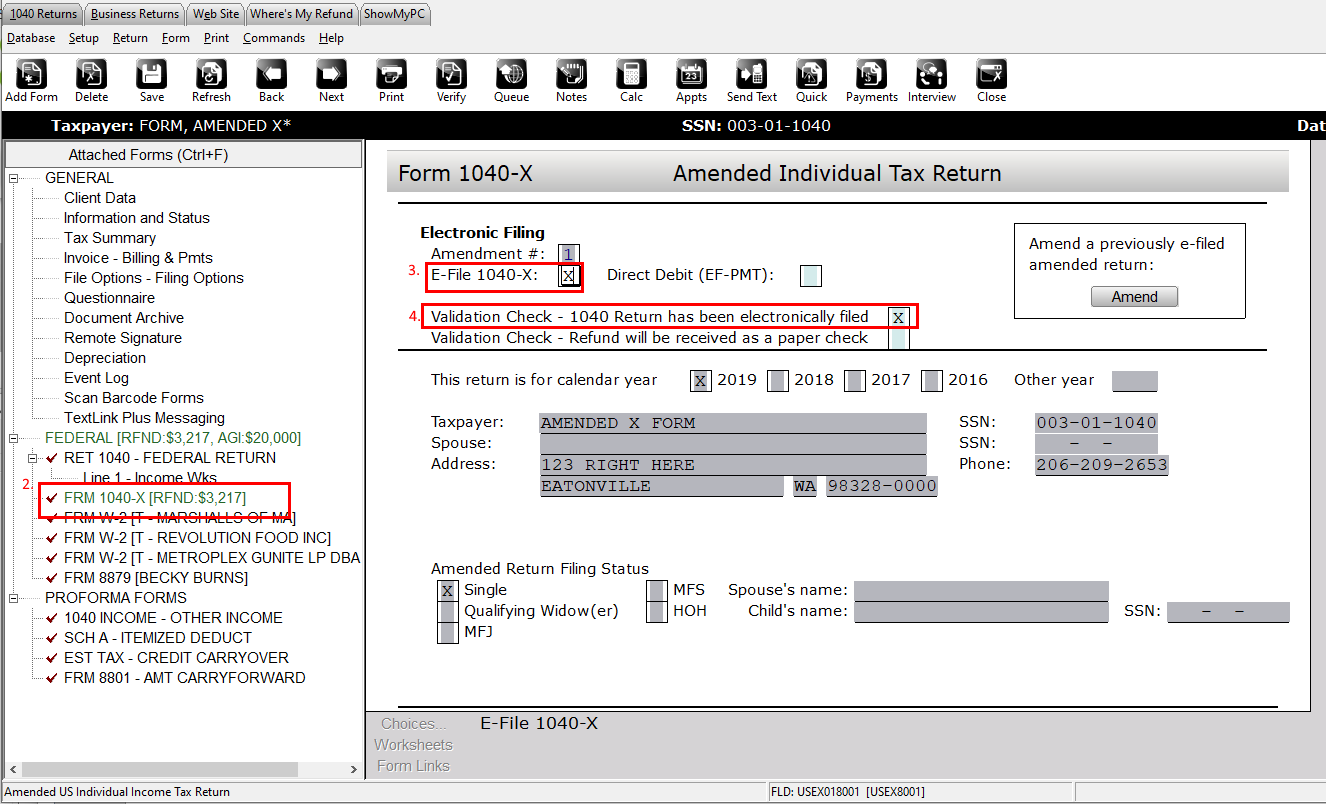The width and height of the screenshot is (1342, 804).
Task: Click the Add Form toolbar icon
Action: (x=31, y=75)
